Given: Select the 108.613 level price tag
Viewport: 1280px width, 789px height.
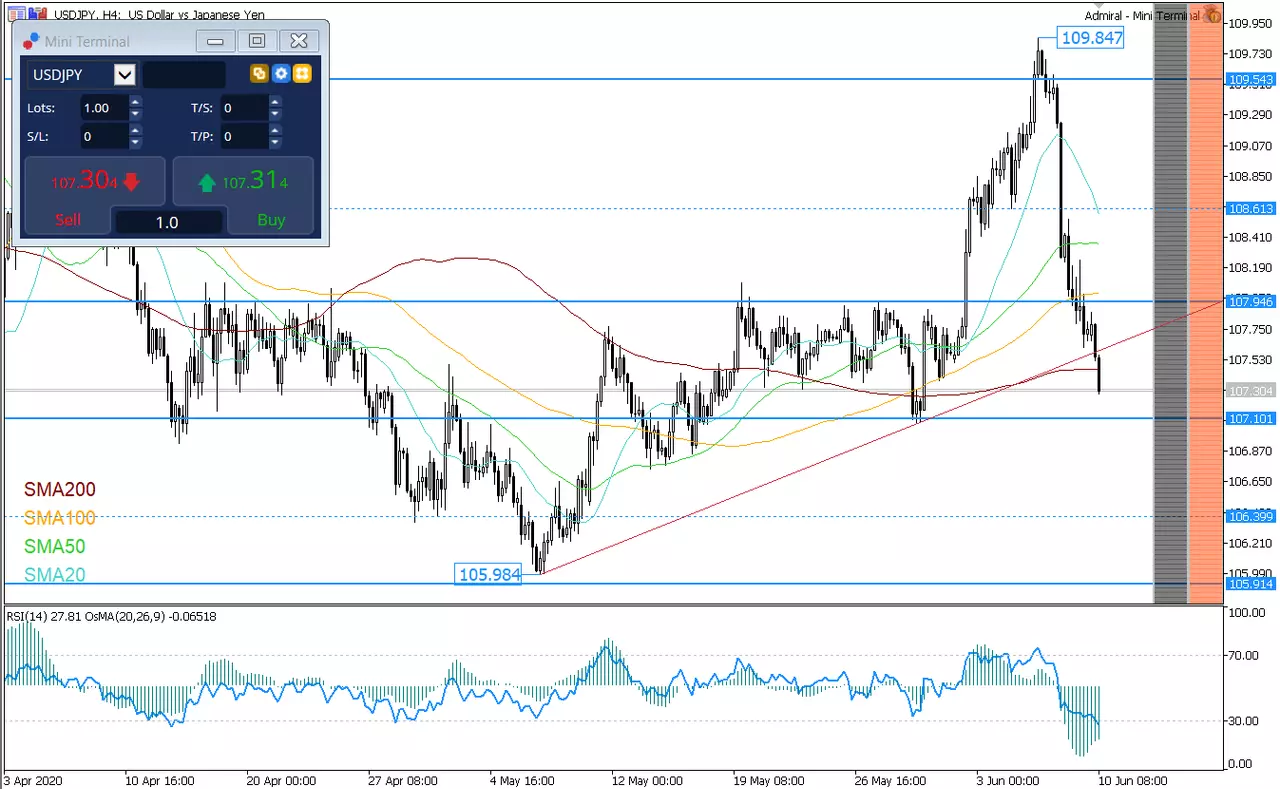Looking at the screenshot, I should pos(1250,208).
